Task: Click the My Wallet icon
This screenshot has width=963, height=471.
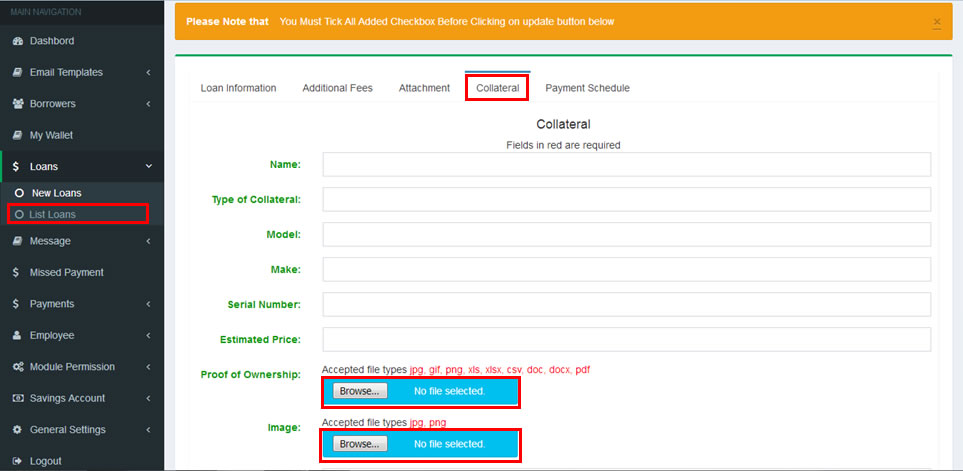Action: click(18, 135)
